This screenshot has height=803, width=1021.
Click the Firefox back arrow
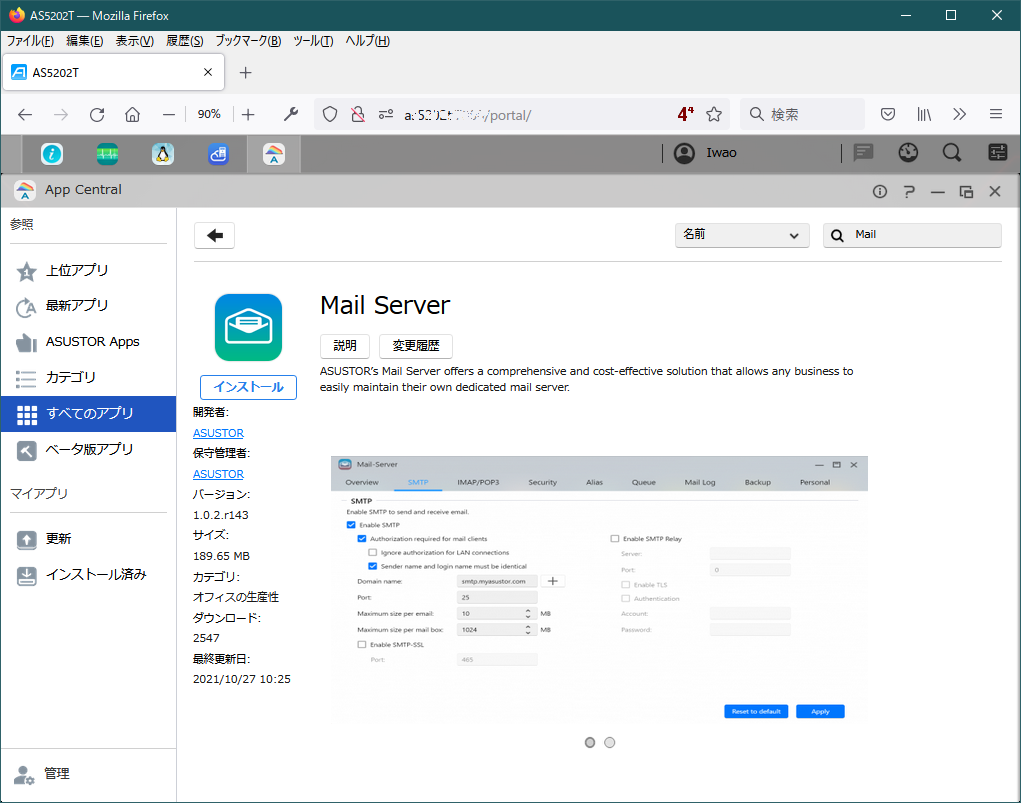pos(25,115)
